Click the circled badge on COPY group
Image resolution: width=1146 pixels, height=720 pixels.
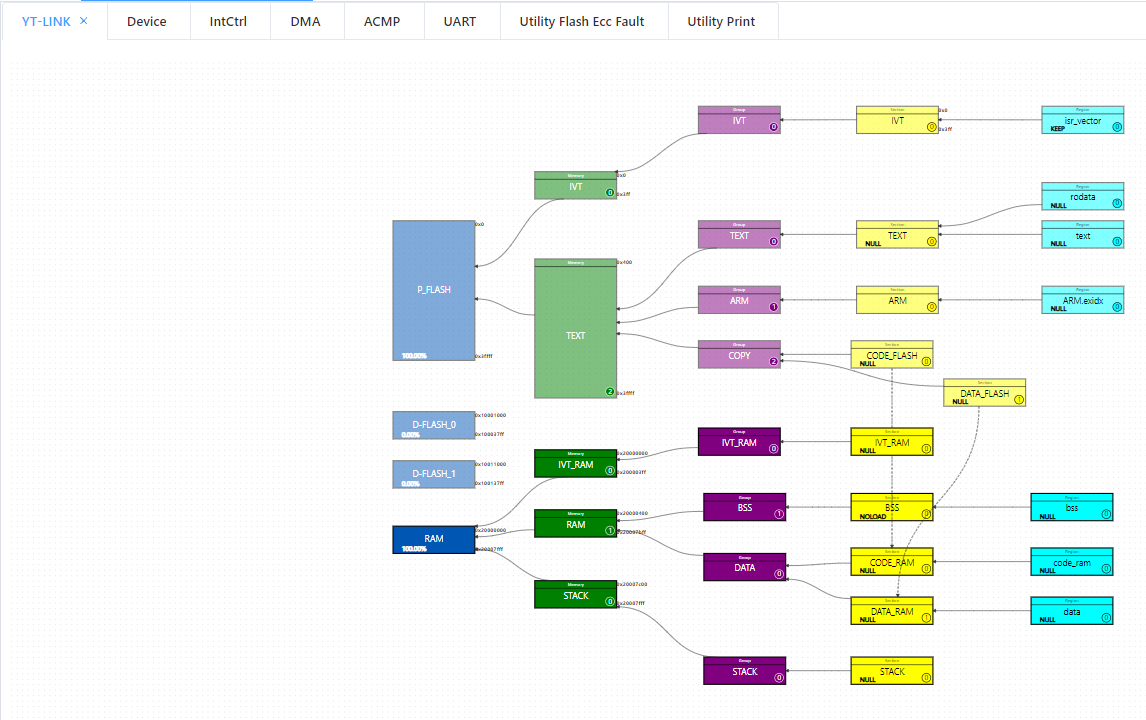click(773, 361)
